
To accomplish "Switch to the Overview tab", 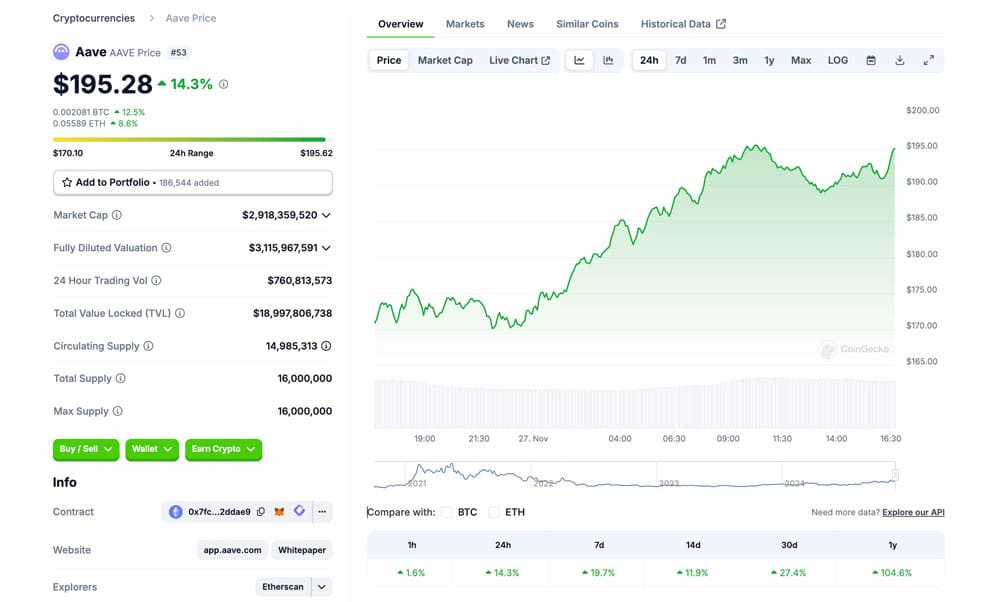I will point(400,24).
